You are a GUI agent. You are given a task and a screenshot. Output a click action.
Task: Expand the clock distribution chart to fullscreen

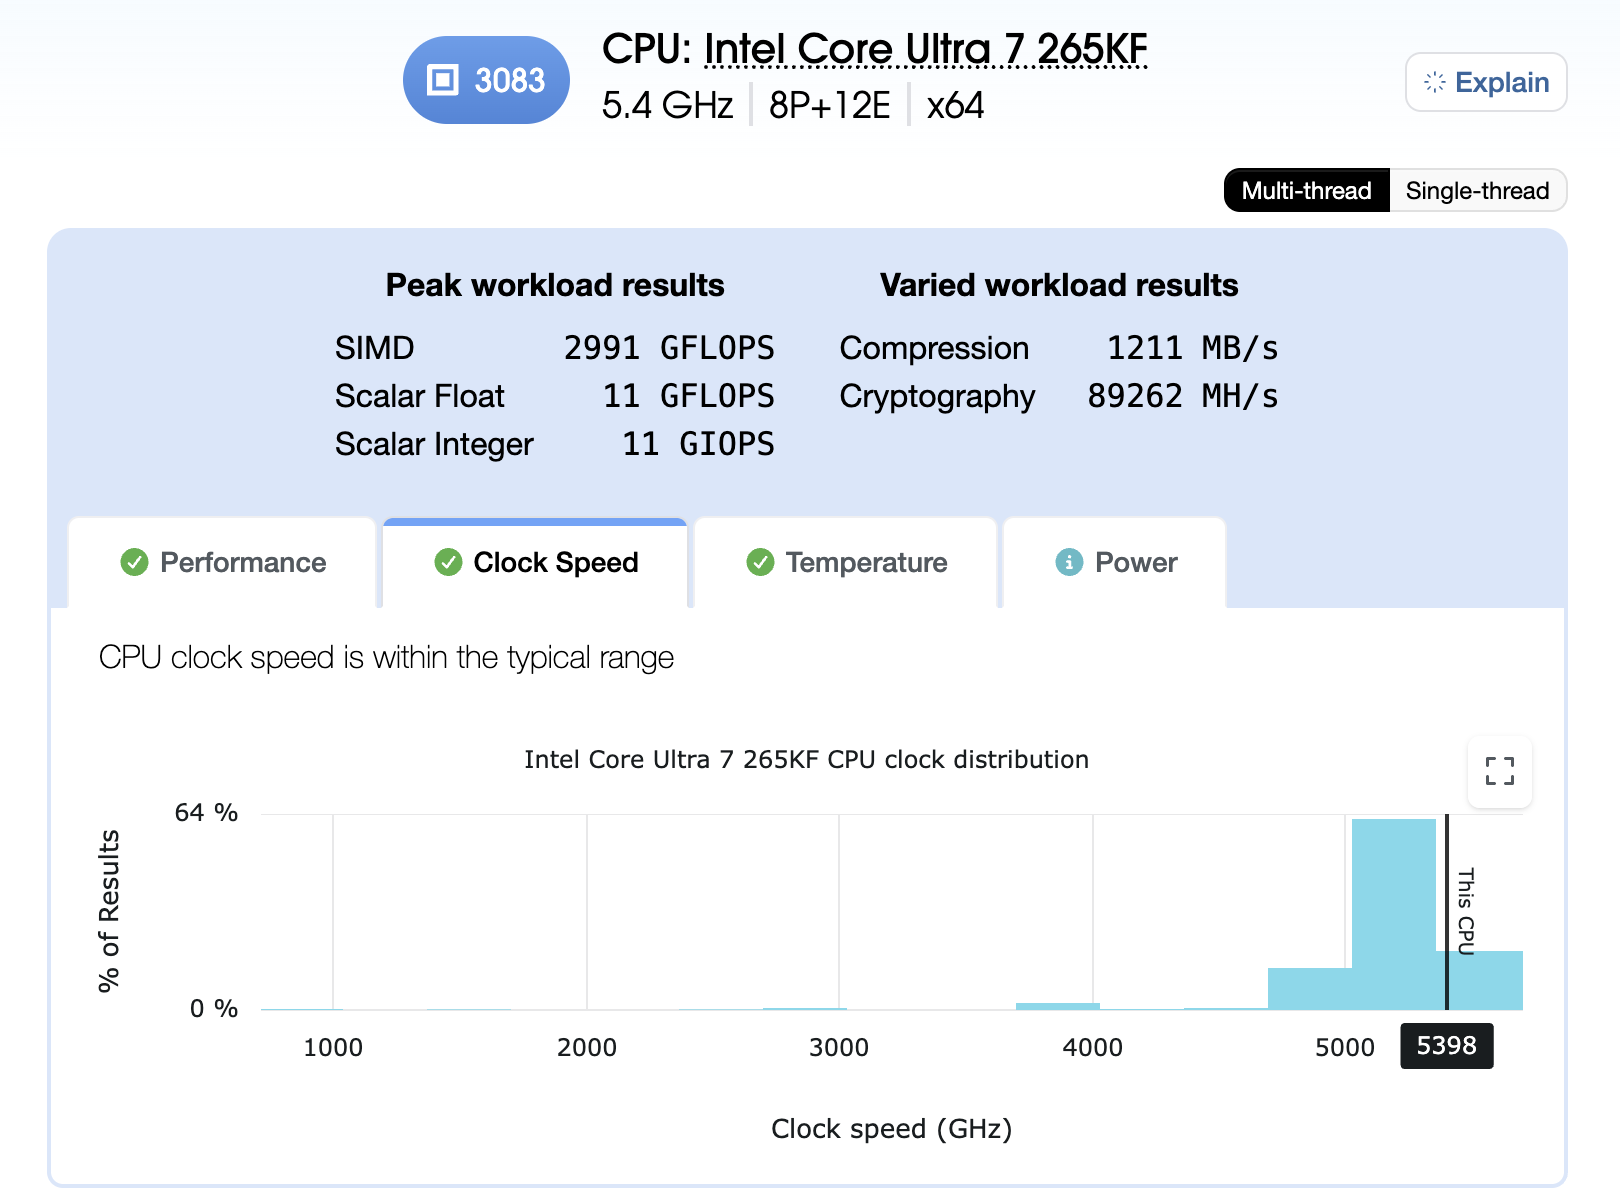[1498, 772]
